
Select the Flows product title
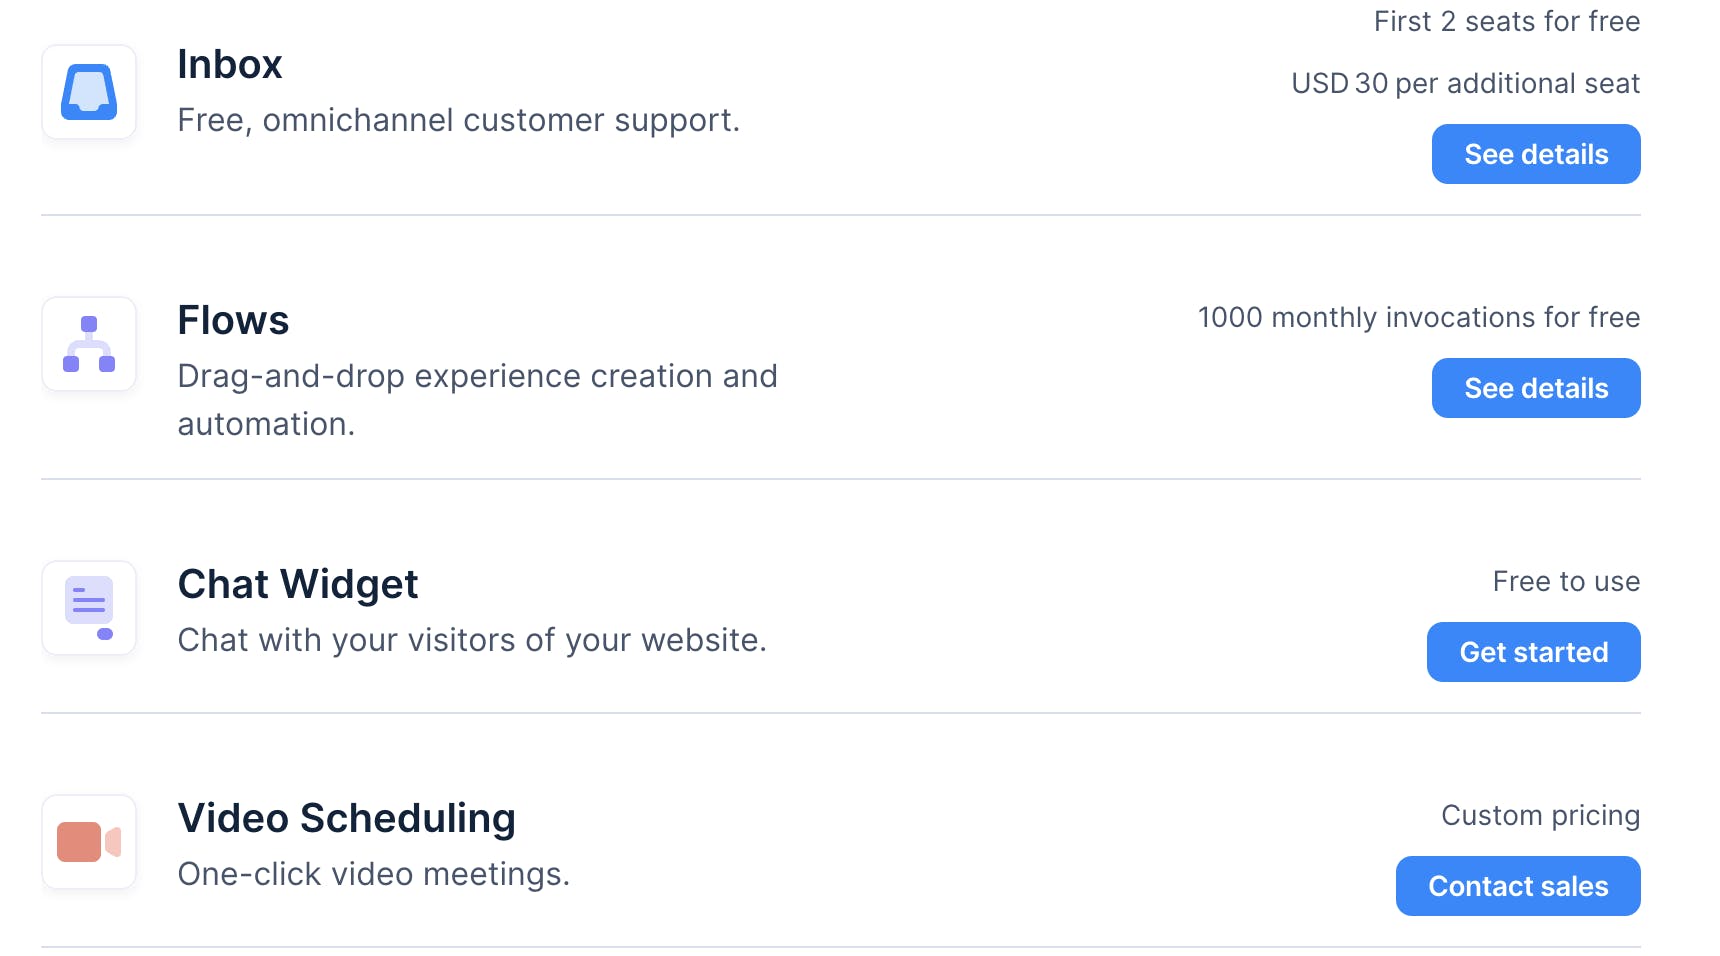pyautogui.click(x=233, y=320)
